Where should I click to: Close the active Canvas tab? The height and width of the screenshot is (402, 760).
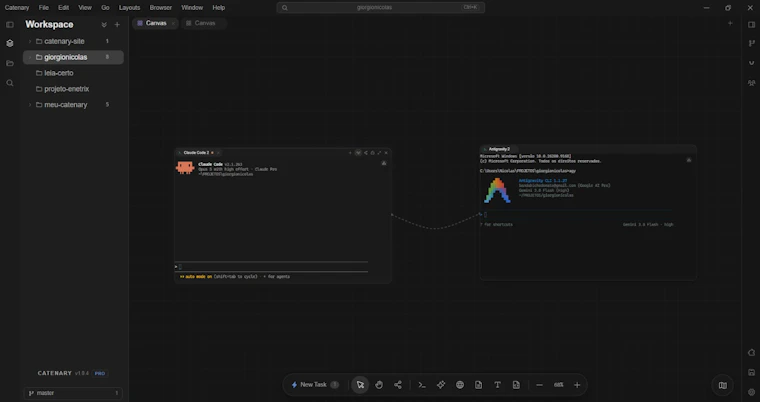tap(173, 23)
